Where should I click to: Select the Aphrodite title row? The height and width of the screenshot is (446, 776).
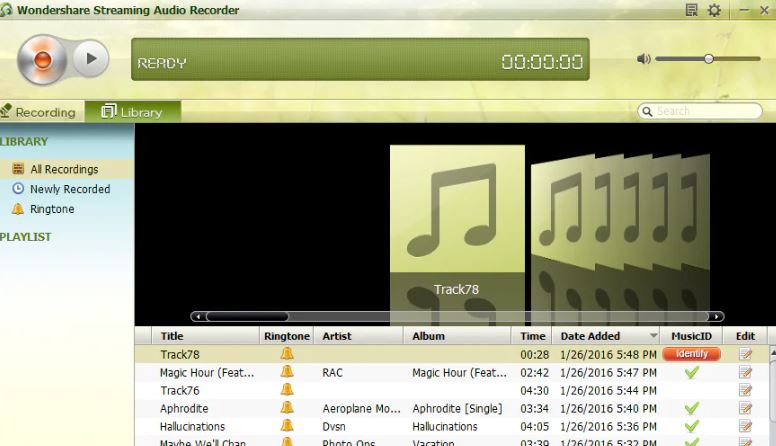click(x=184, y=409)
